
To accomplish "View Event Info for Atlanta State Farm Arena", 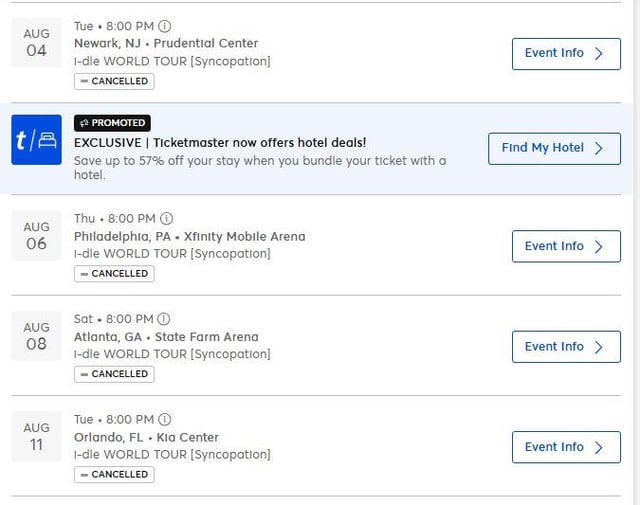I will 565,347.
